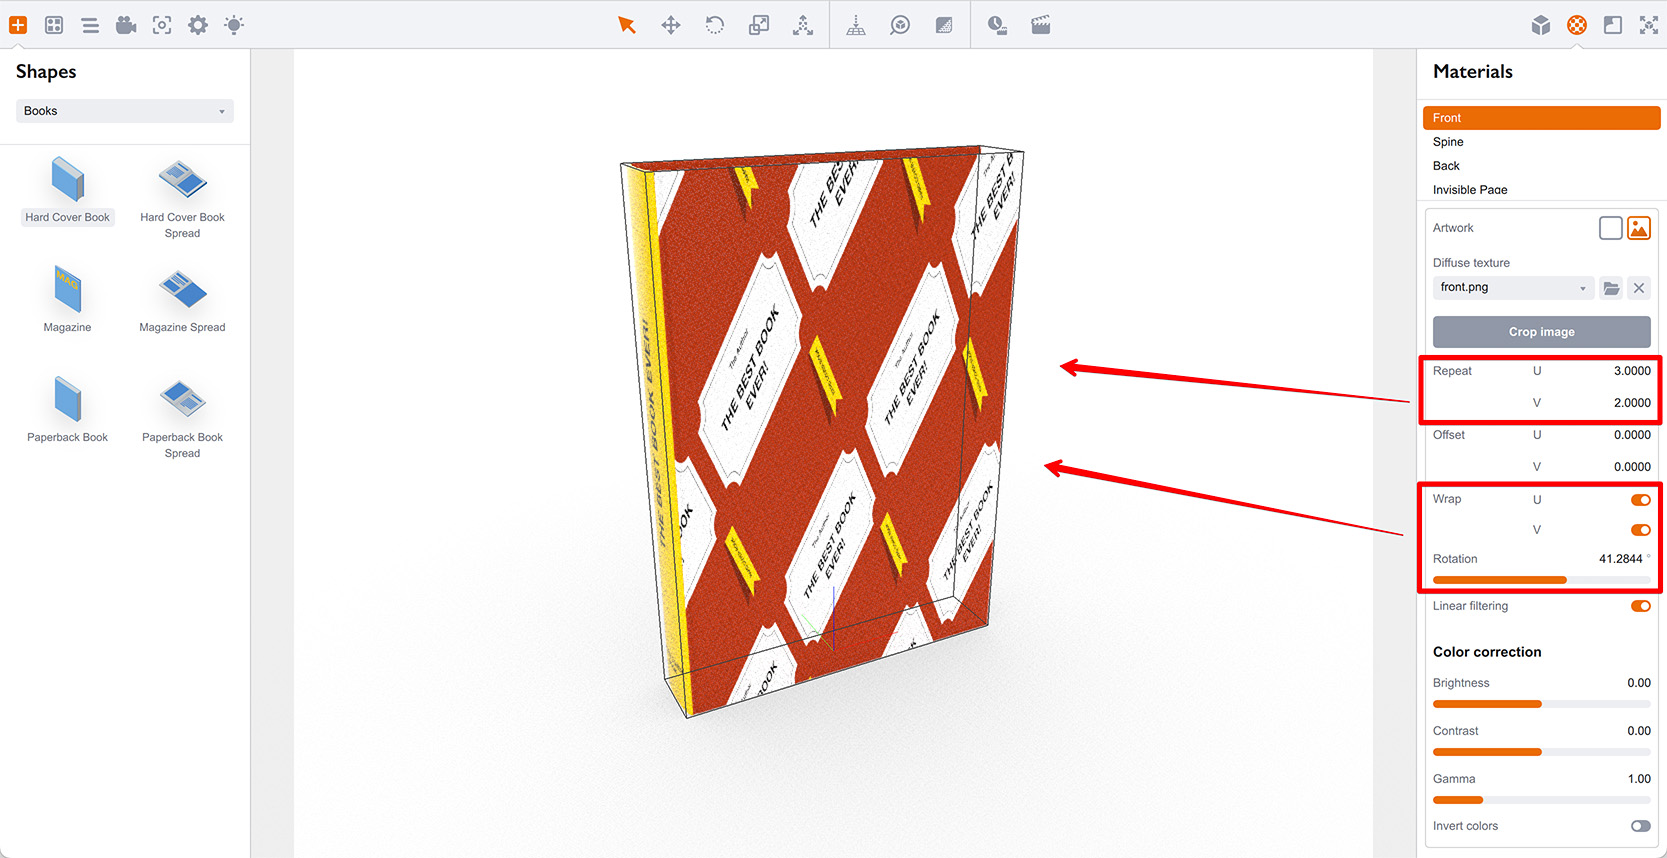1667x858 pixels.
Task: Toggle Wrap U switch
Action: 1640,500
